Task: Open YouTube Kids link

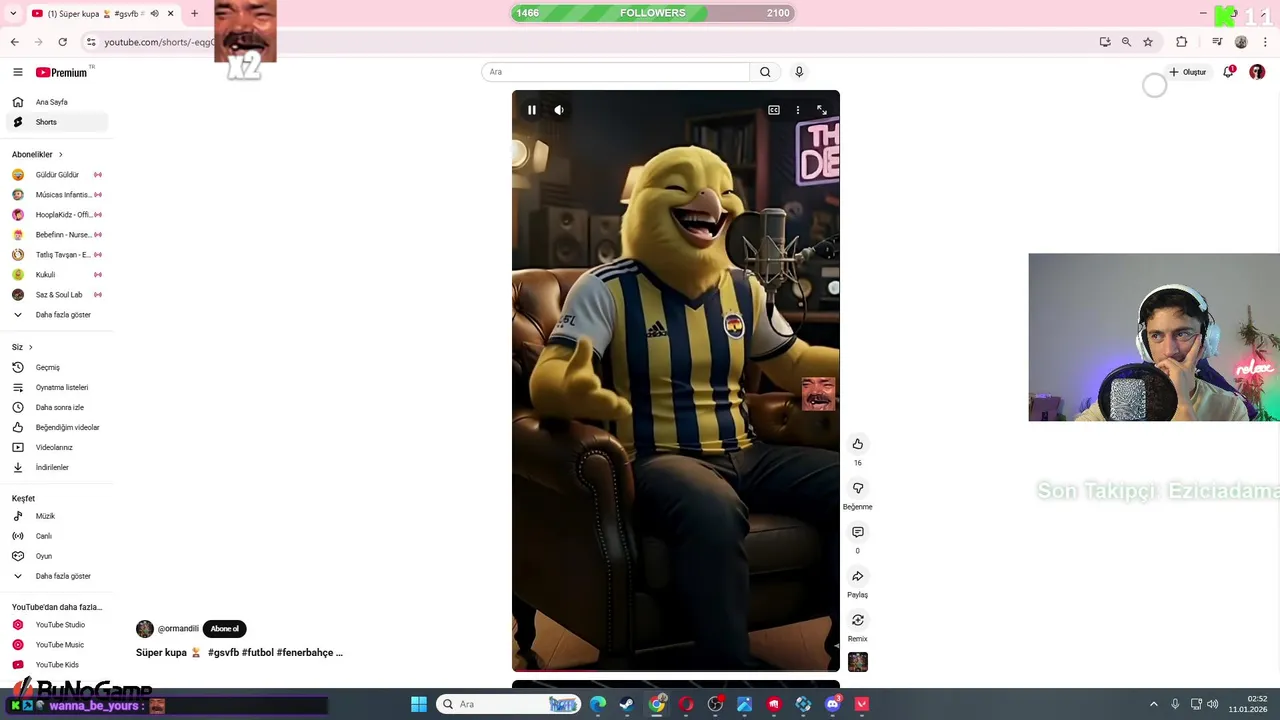Action: click(57, 665)
